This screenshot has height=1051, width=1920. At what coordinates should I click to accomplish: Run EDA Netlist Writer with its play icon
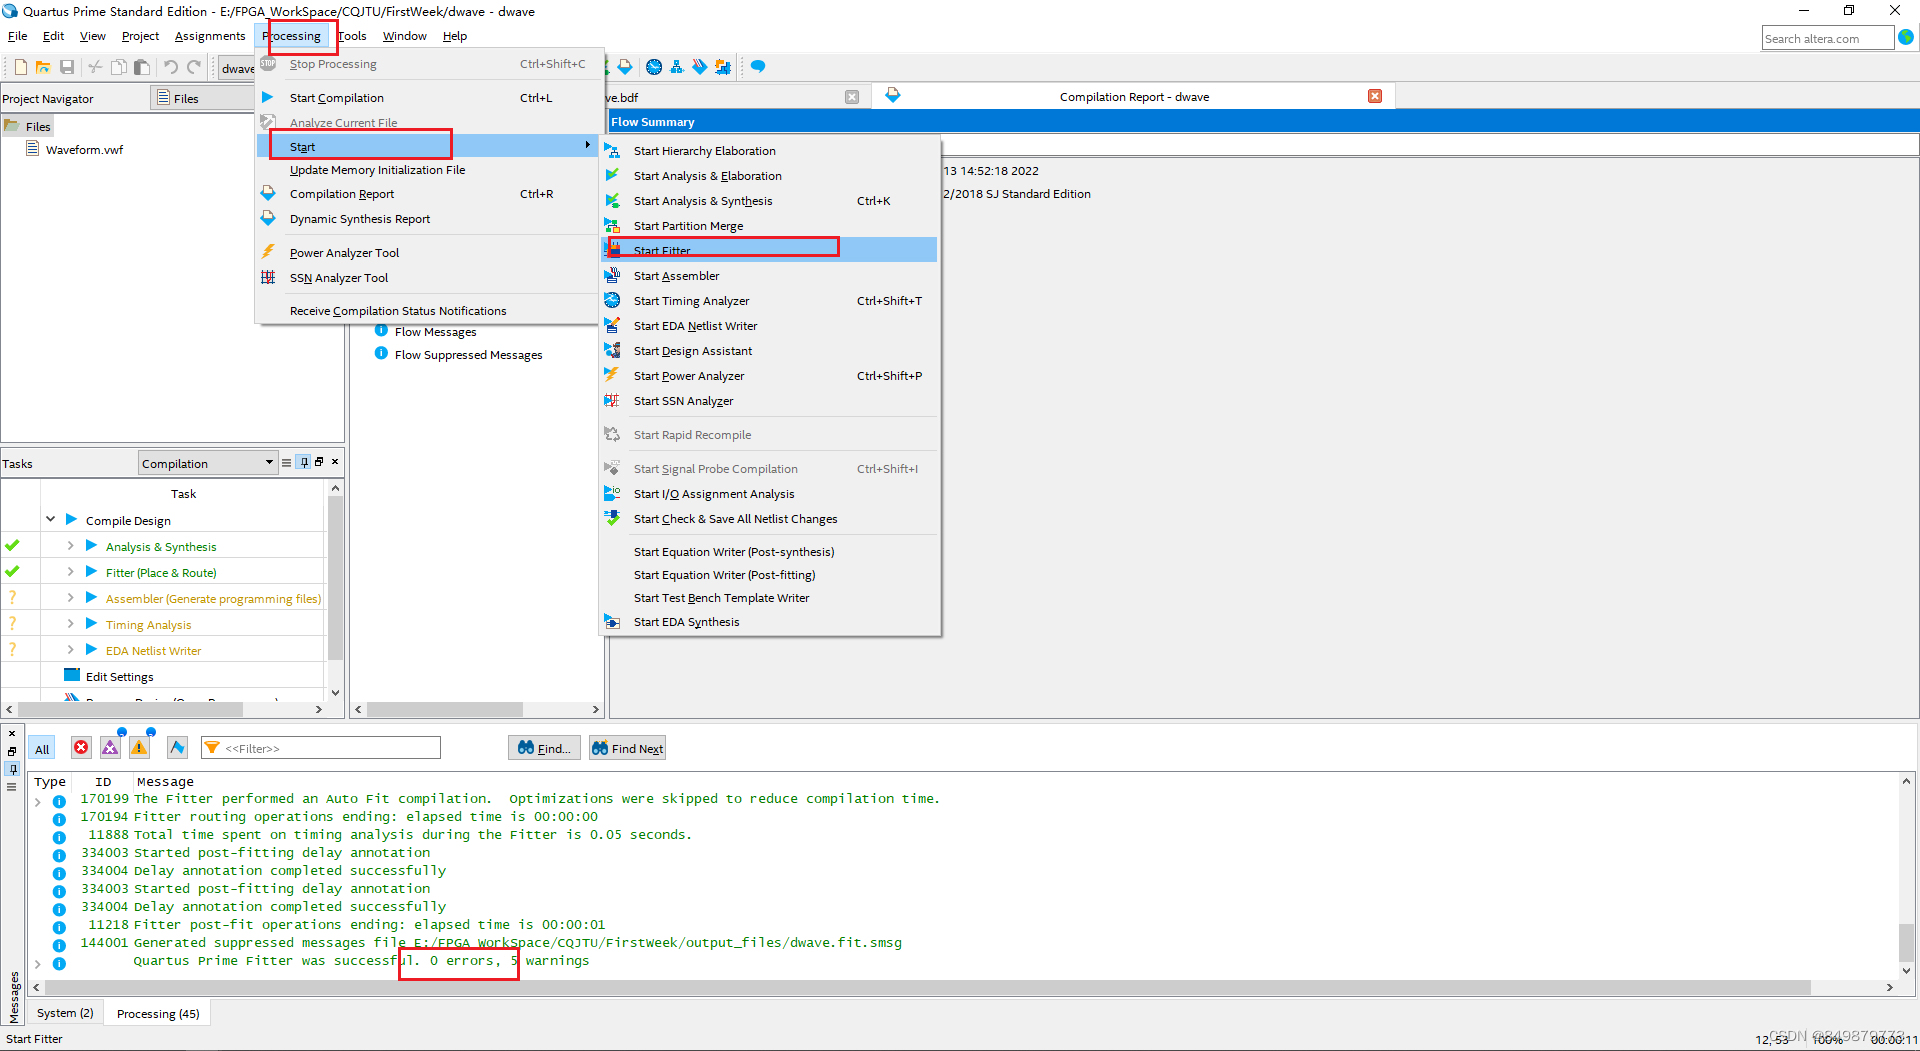(x=91, y=650)
